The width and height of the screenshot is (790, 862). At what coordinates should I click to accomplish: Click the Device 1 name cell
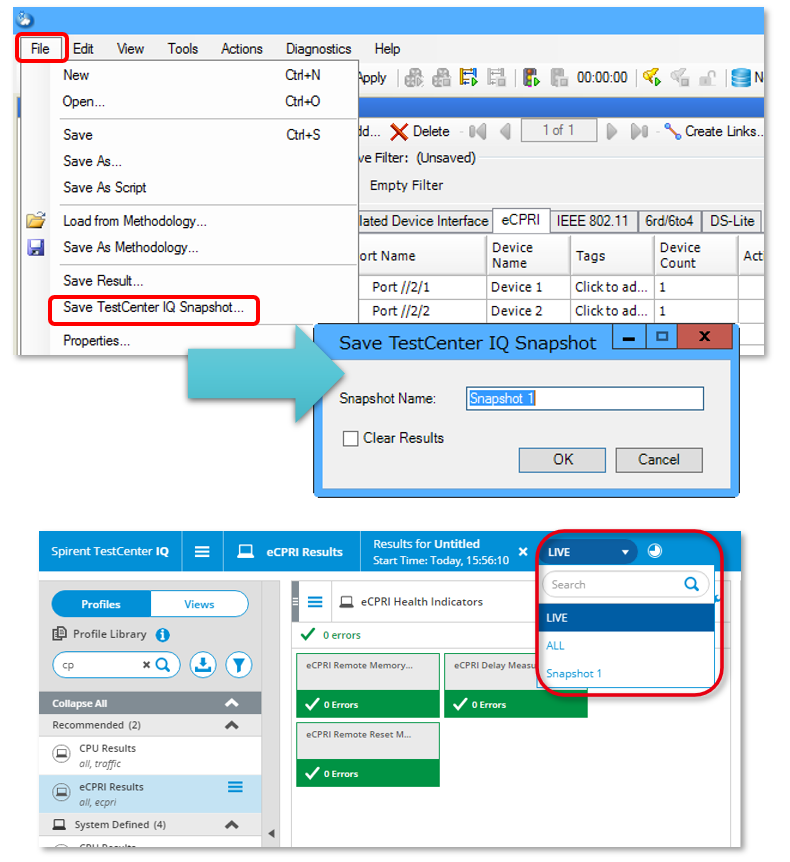pos(528,287)
